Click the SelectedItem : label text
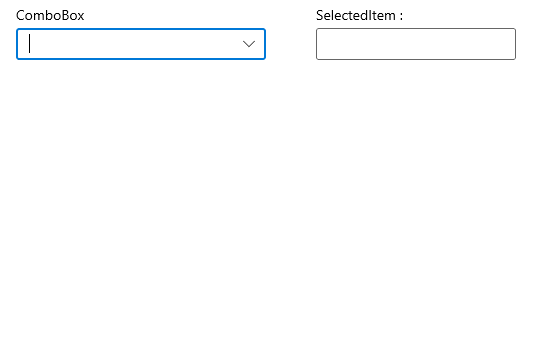547x362 pixels. [359, 15]
